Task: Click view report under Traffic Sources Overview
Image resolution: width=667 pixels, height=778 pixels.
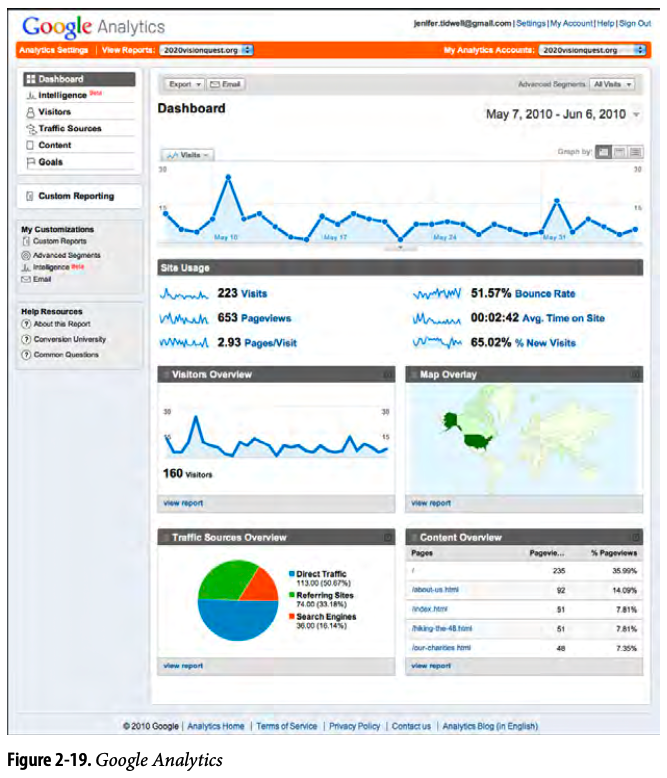Action: [x=183, y=666]
